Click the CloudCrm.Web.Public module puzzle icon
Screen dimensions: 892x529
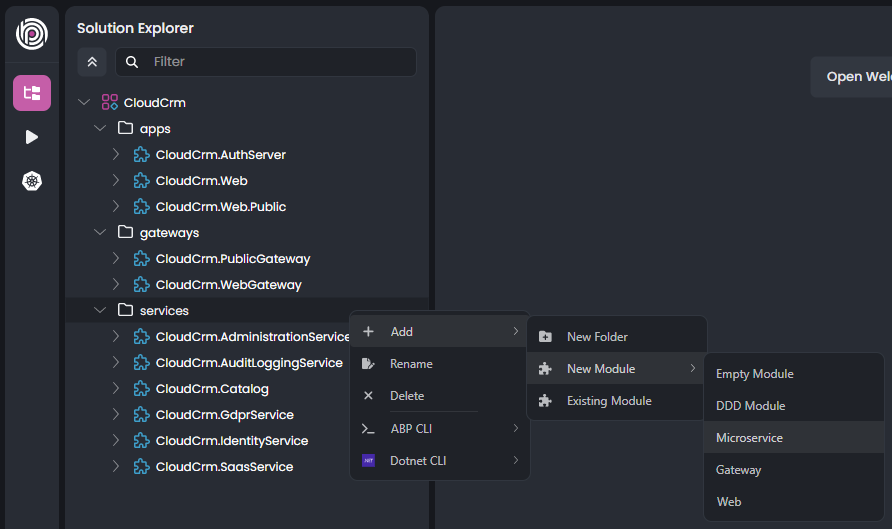click(141, 206)
